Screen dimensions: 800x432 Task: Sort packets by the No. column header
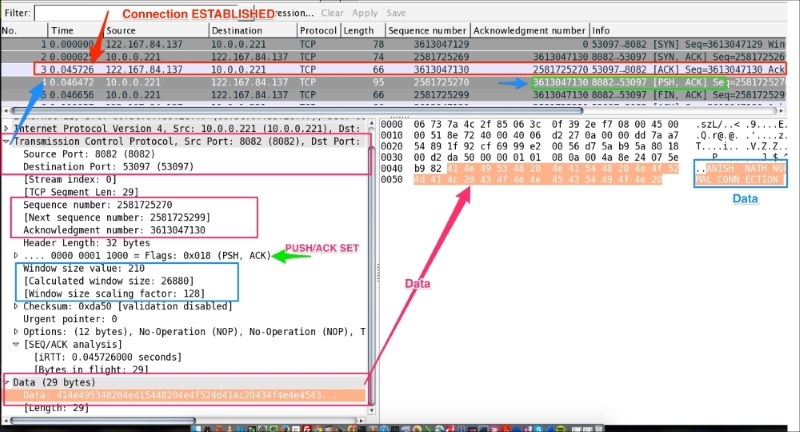(24, 31)
